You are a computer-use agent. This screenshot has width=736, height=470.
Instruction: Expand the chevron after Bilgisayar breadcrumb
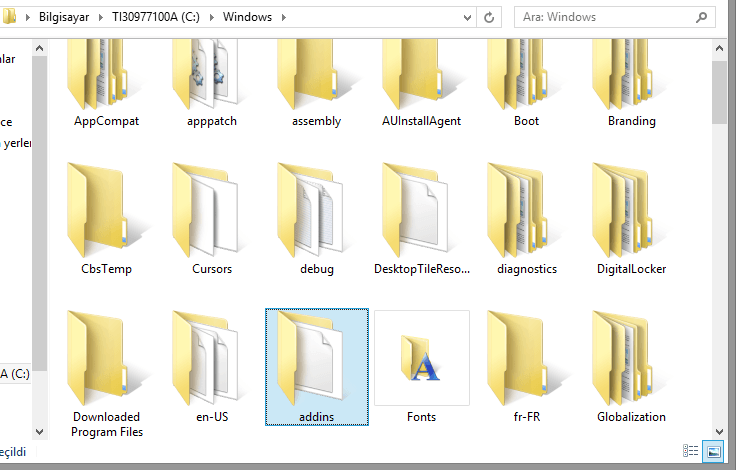(x=102, y=17)
